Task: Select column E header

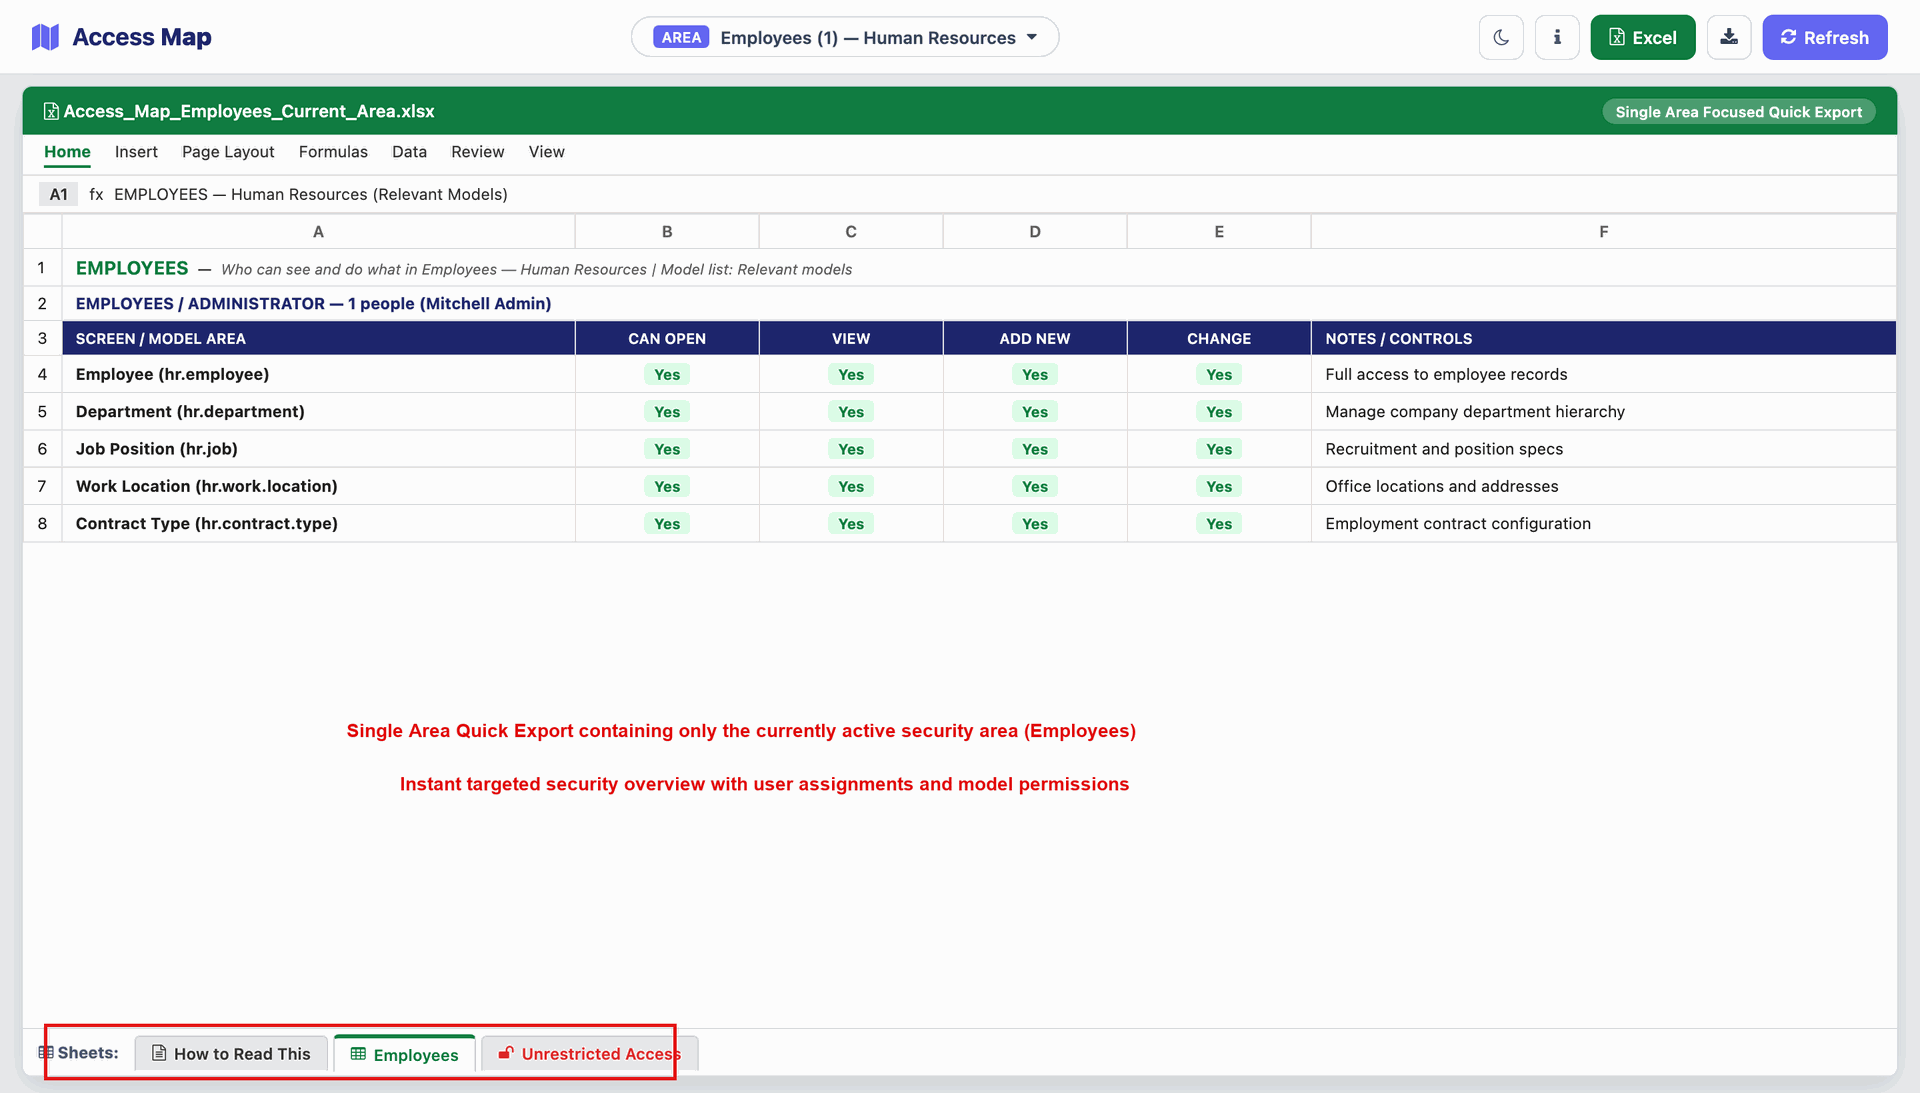Action: tap(1219, 232)
